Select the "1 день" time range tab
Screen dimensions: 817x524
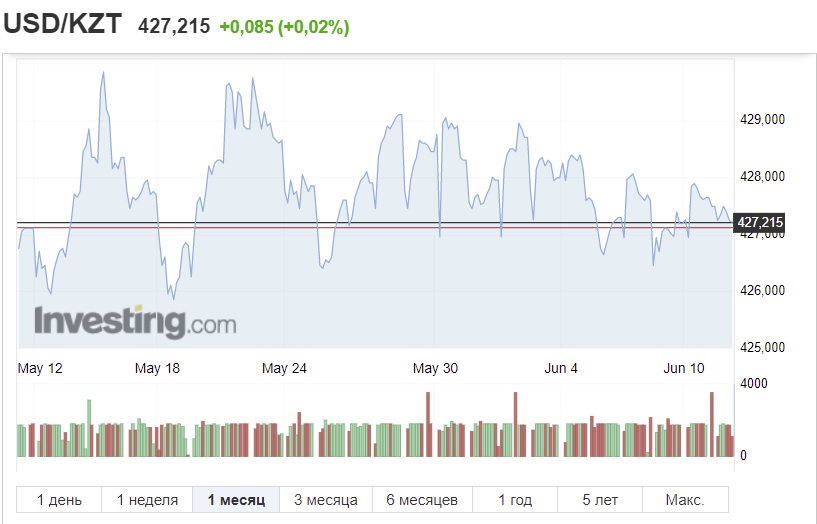[x=59, y=500]
